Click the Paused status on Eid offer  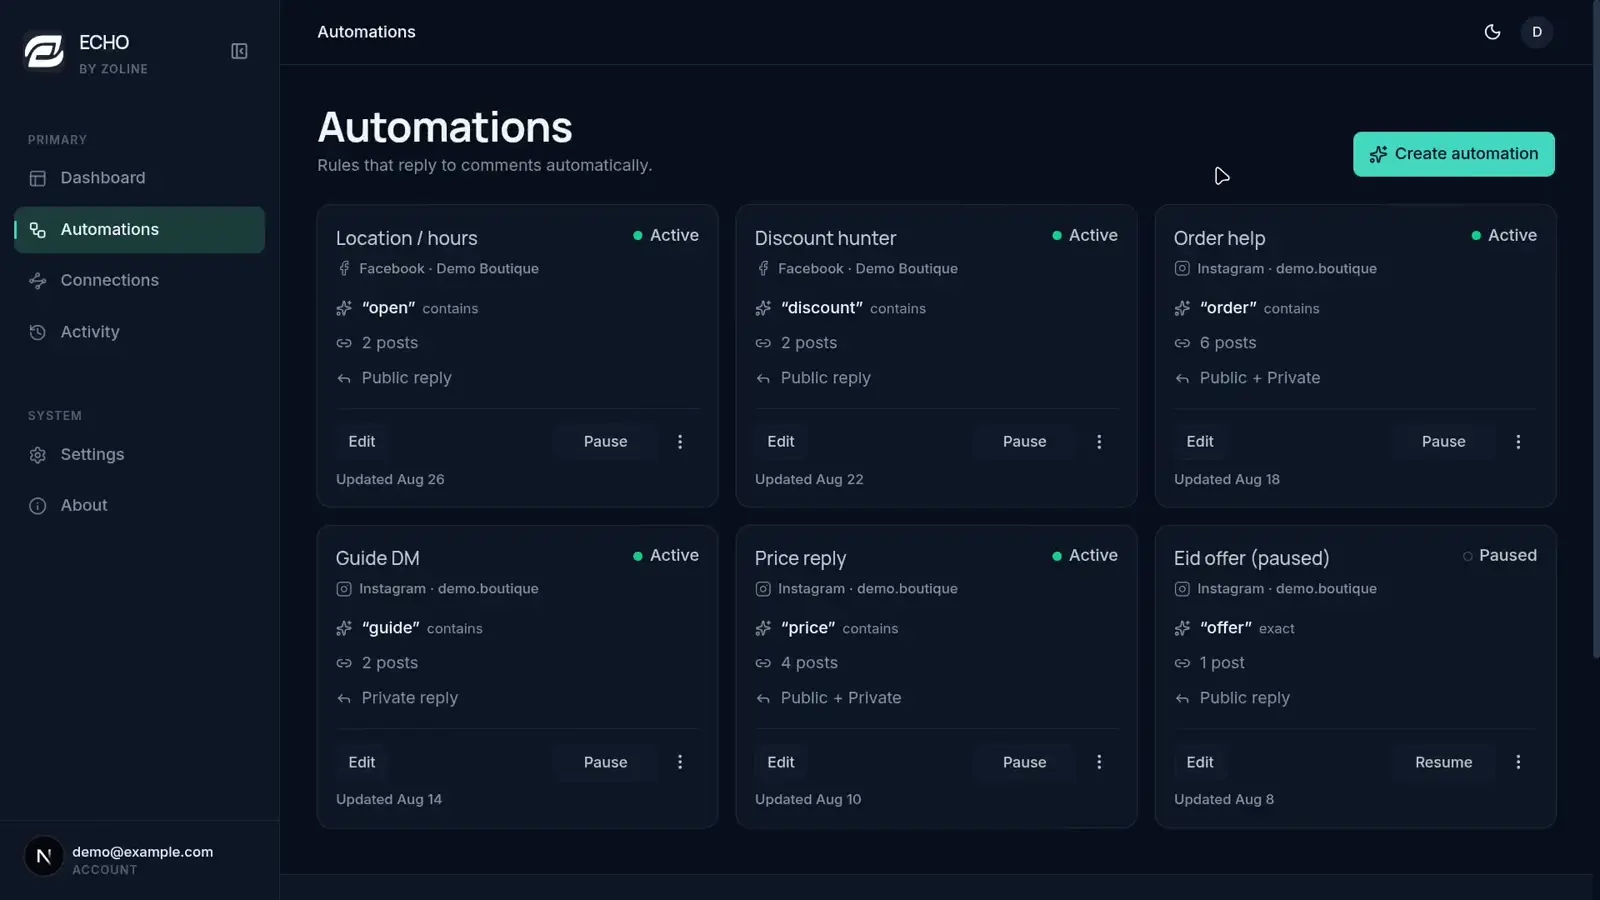click(x=1499, y=555)
